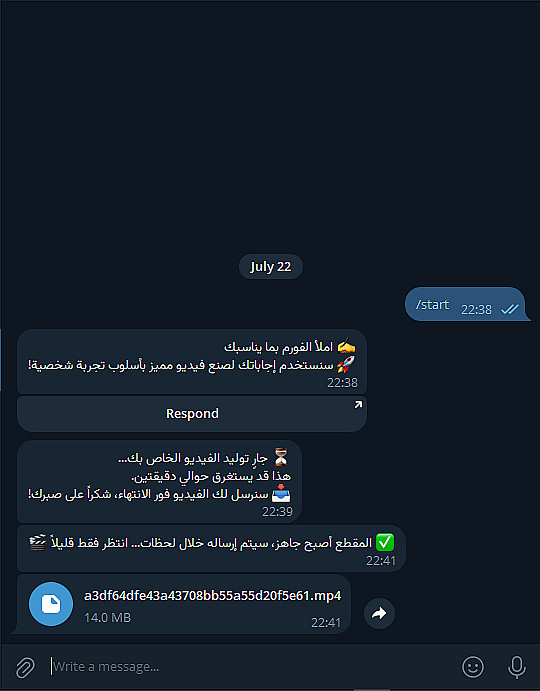The width and height of the screenshot is (540, 691).
Task: Click the 22:38 timestamp on /start message
Action: [x=476, y=310]
